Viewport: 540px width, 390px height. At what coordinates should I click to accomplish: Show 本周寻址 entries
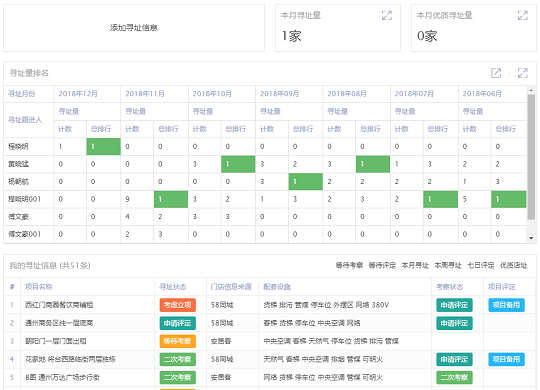448,265
